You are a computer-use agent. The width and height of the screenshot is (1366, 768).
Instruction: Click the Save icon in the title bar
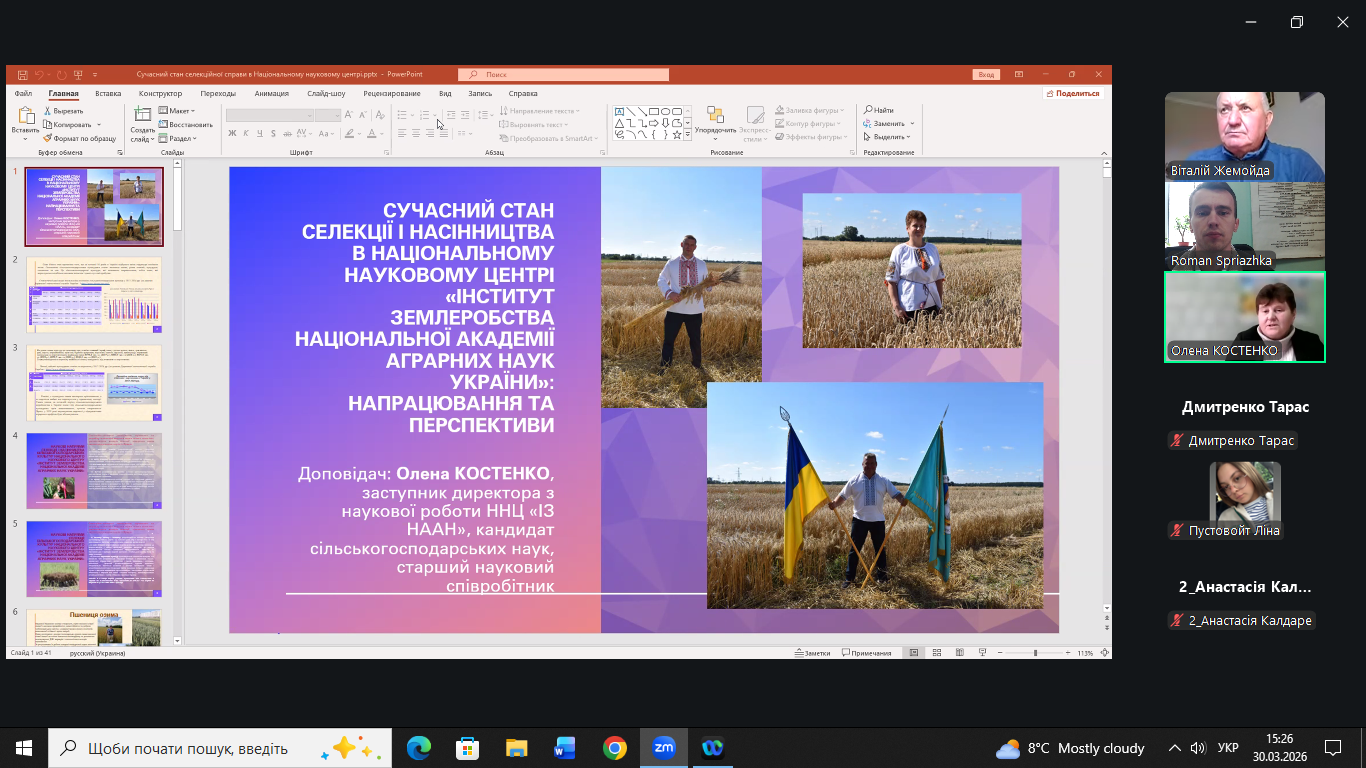click(22, 75)
